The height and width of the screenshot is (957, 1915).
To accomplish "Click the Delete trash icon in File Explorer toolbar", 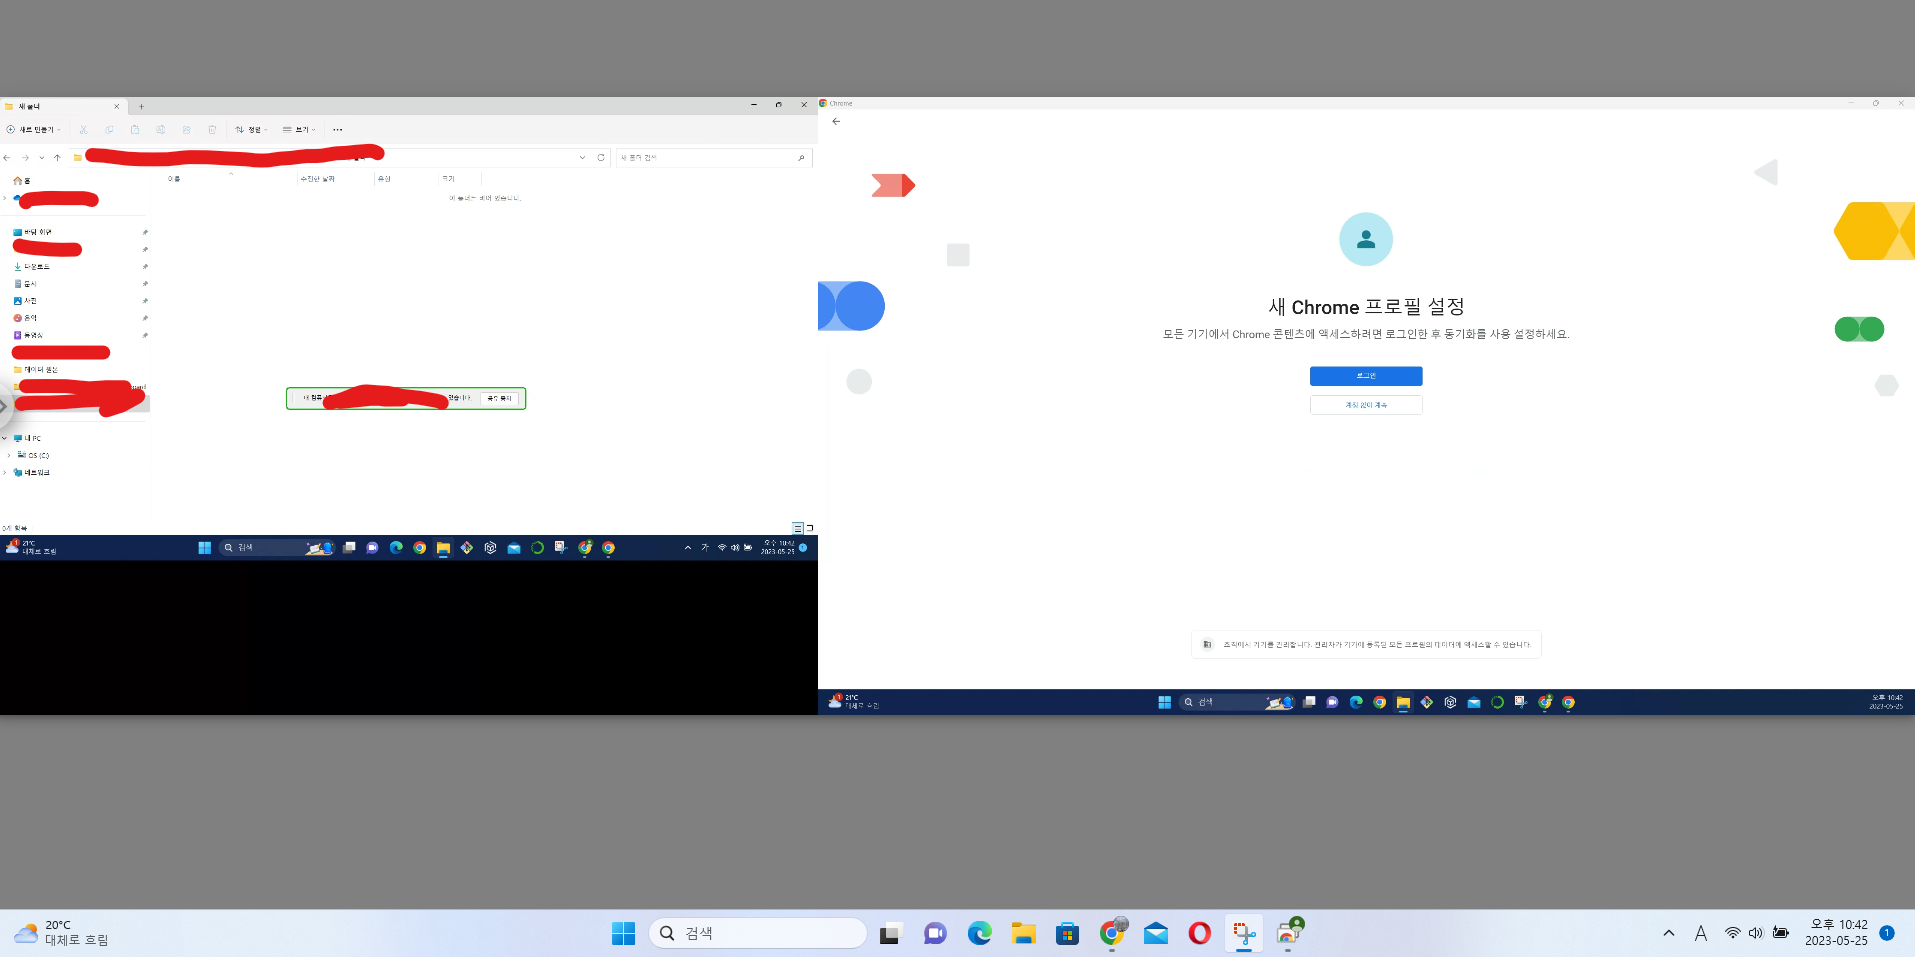I will (x=212, y=129).
